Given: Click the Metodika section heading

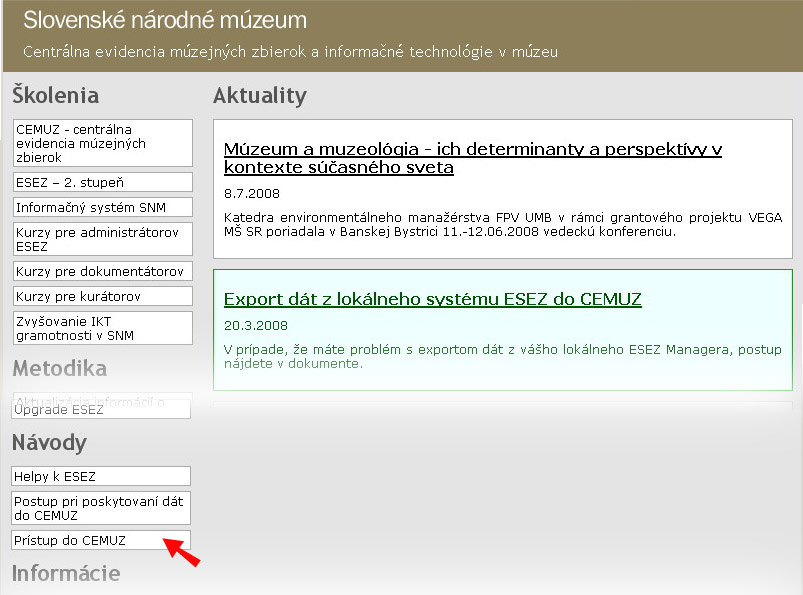Looking at the screenshot, I should pyautogui.click(x=59, y=368).
